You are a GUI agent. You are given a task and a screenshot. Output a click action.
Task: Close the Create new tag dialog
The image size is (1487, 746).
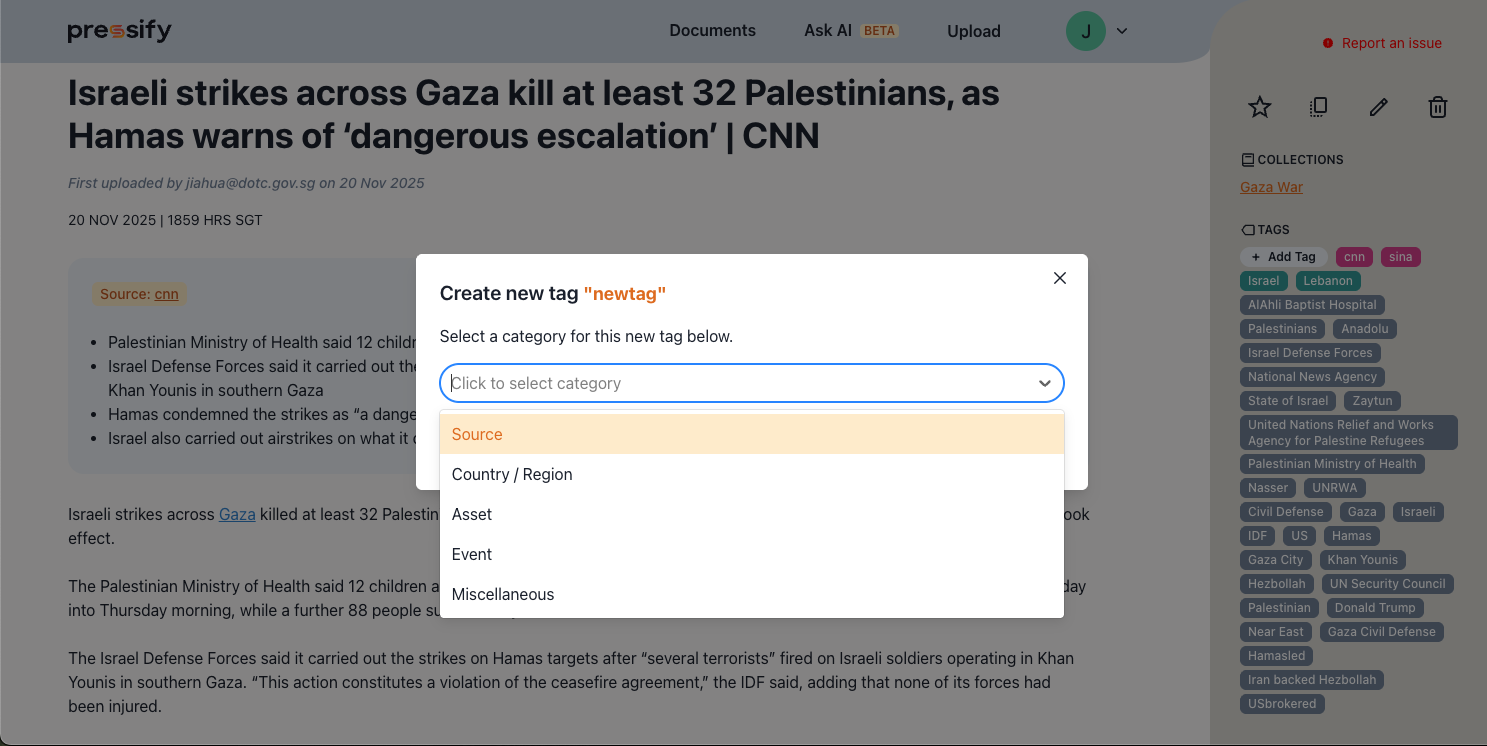click(x=1060, y=278)
